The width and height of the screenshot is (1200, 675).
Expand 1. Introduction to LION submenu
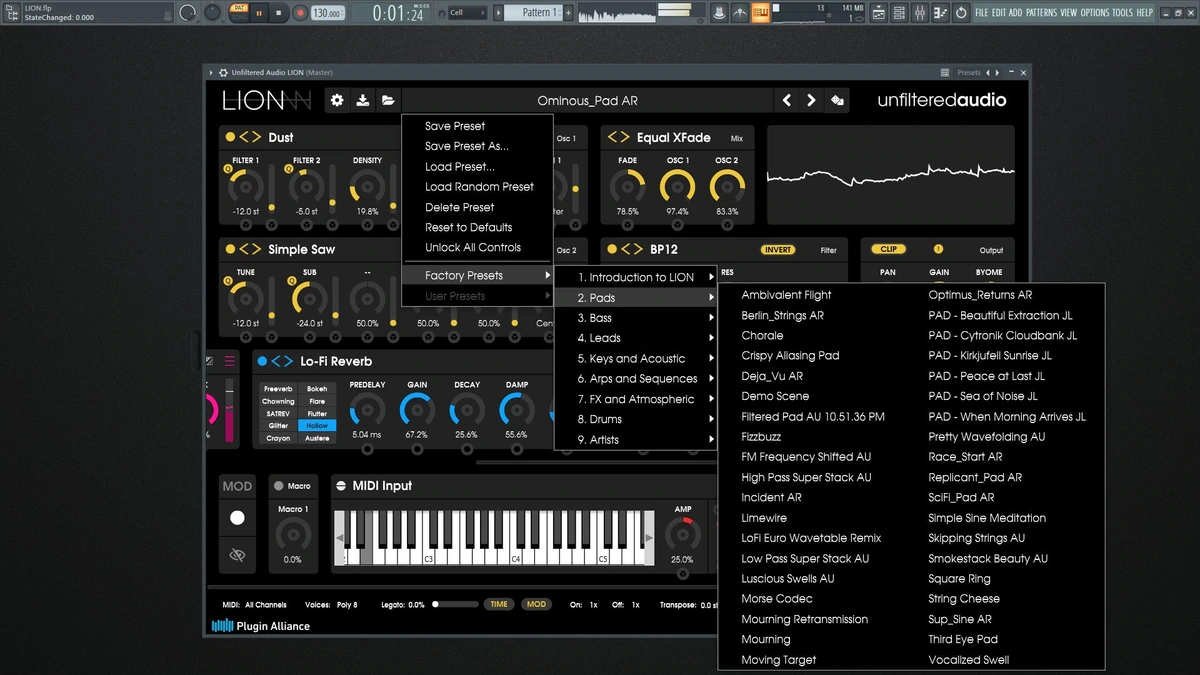click(636, 277)
